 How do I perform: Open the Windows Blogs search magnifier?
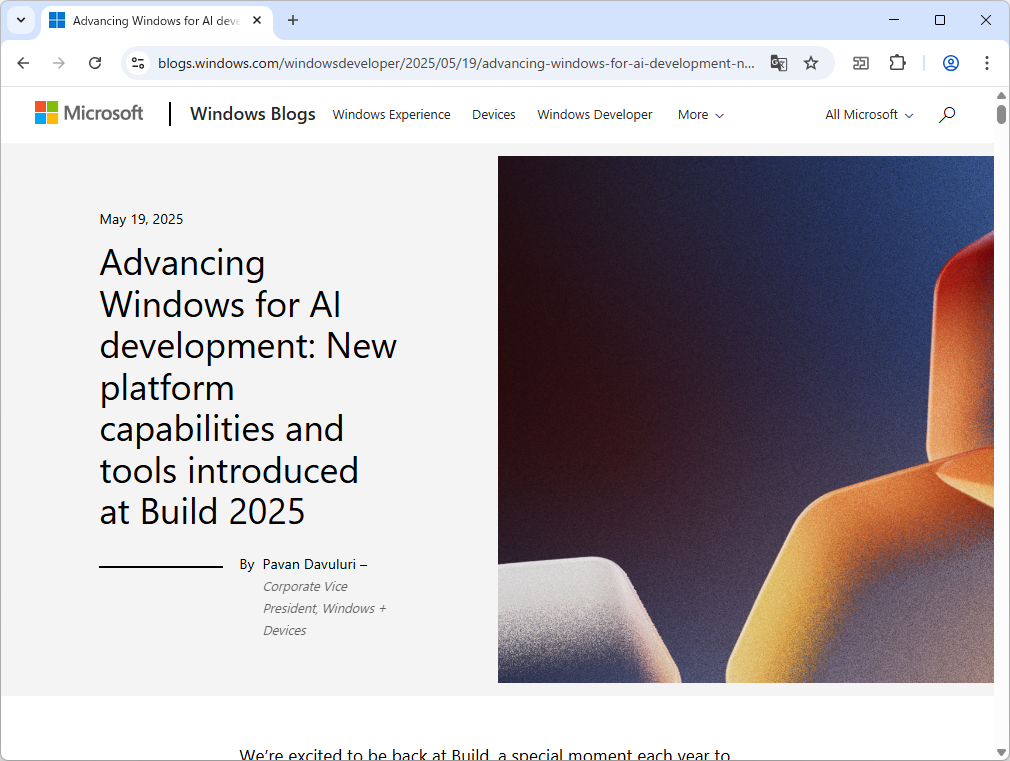946,114
